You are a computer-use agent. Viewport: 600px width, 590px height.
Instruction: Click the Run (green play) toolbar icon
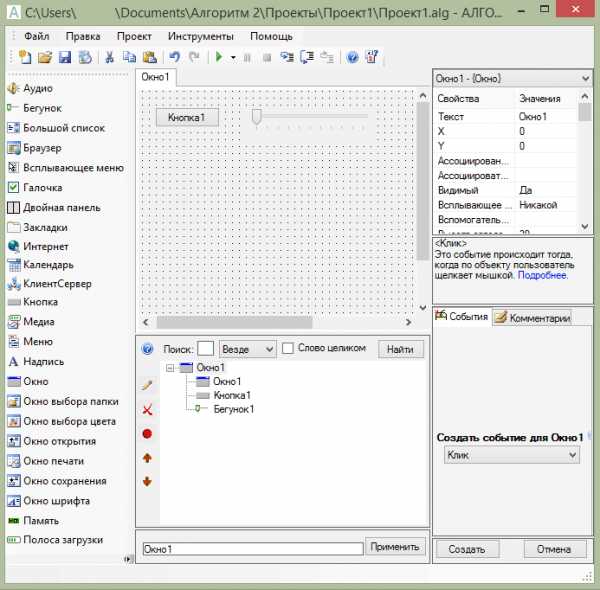[219, 57]
